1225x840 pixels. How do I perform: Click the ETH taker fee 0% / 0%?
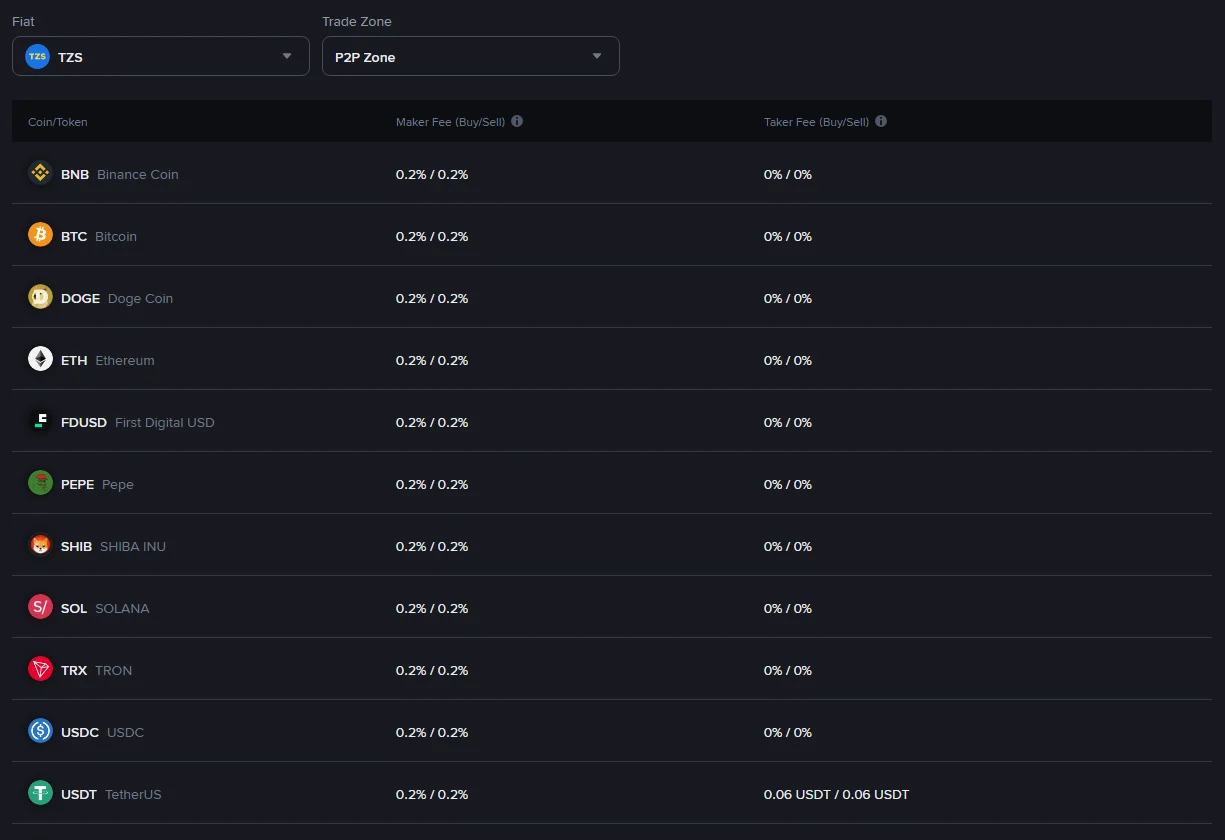point(788,360)
